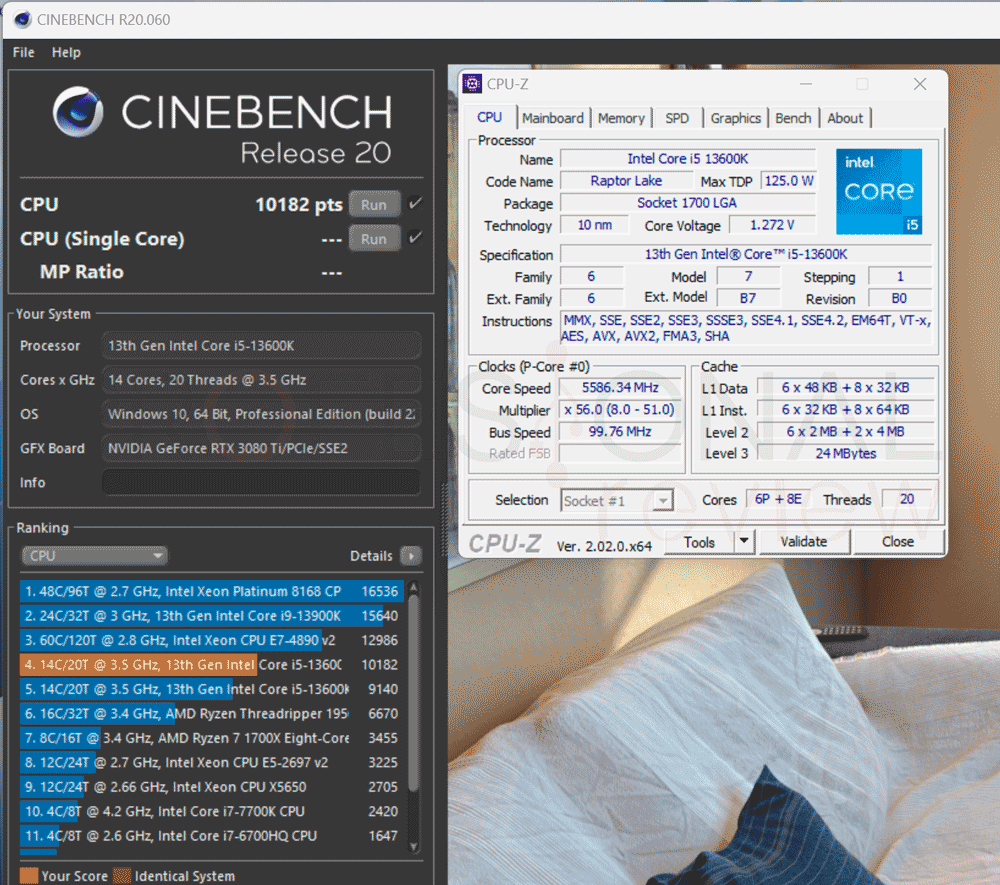Screen dimensions: 1000x885
Task: Click the Code Name value Raptor Lake
Action: click(626, 181)
